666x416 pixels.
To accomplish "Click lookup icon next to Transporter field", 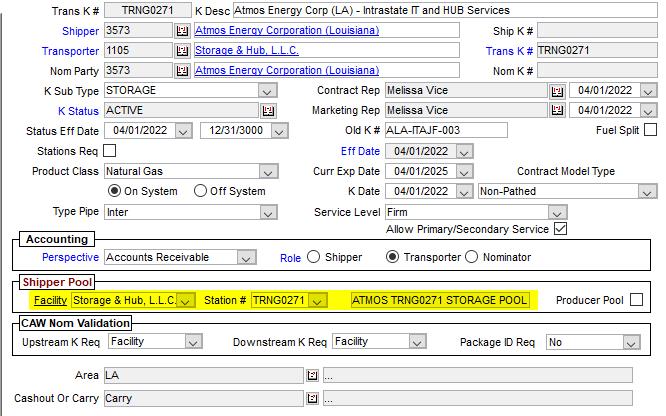I will pos(182,51).
